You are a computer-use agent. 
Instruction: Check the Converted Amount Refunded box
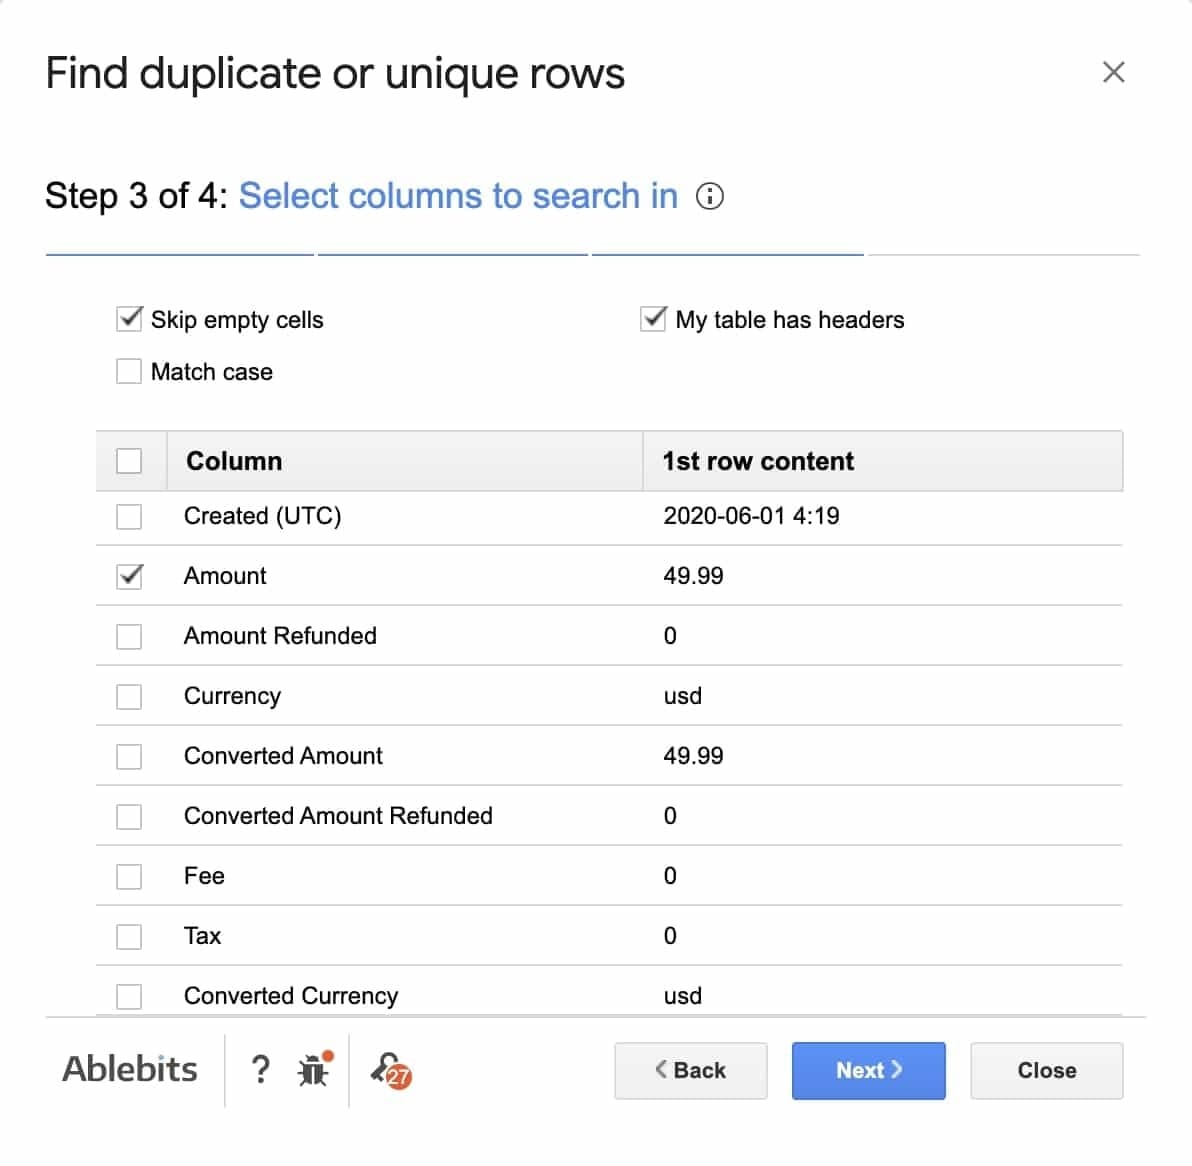pyautogui.click(x=129, y=816)
